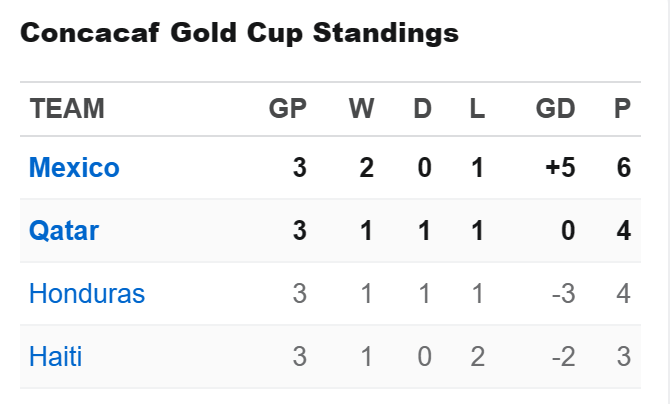670x404 pixels.
Task: Click the P points column header
Action: pyautogui.click(x=623, y=109)
